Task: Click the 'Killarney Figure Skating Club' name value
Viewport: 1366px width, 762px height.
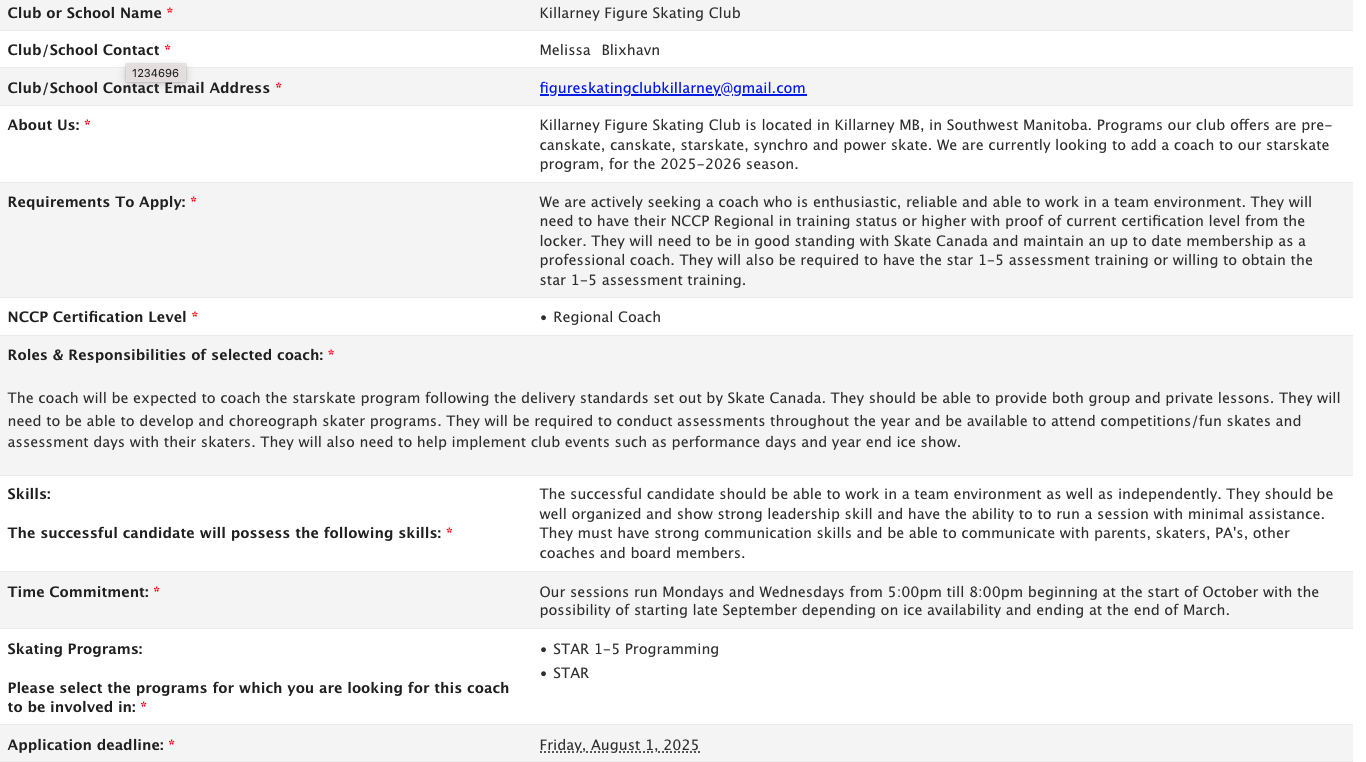Action: [639, 13]
